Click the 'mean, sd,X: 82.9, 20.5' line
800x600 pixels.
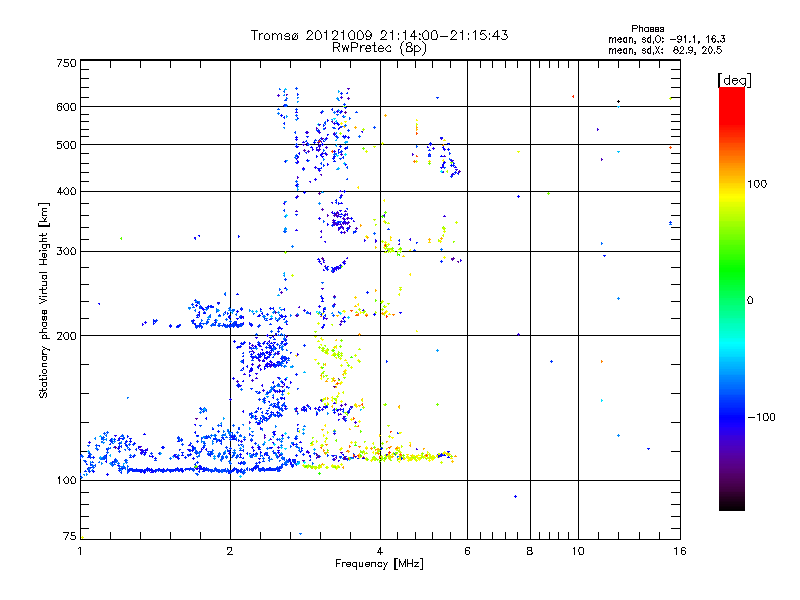(x=665, y=50)
